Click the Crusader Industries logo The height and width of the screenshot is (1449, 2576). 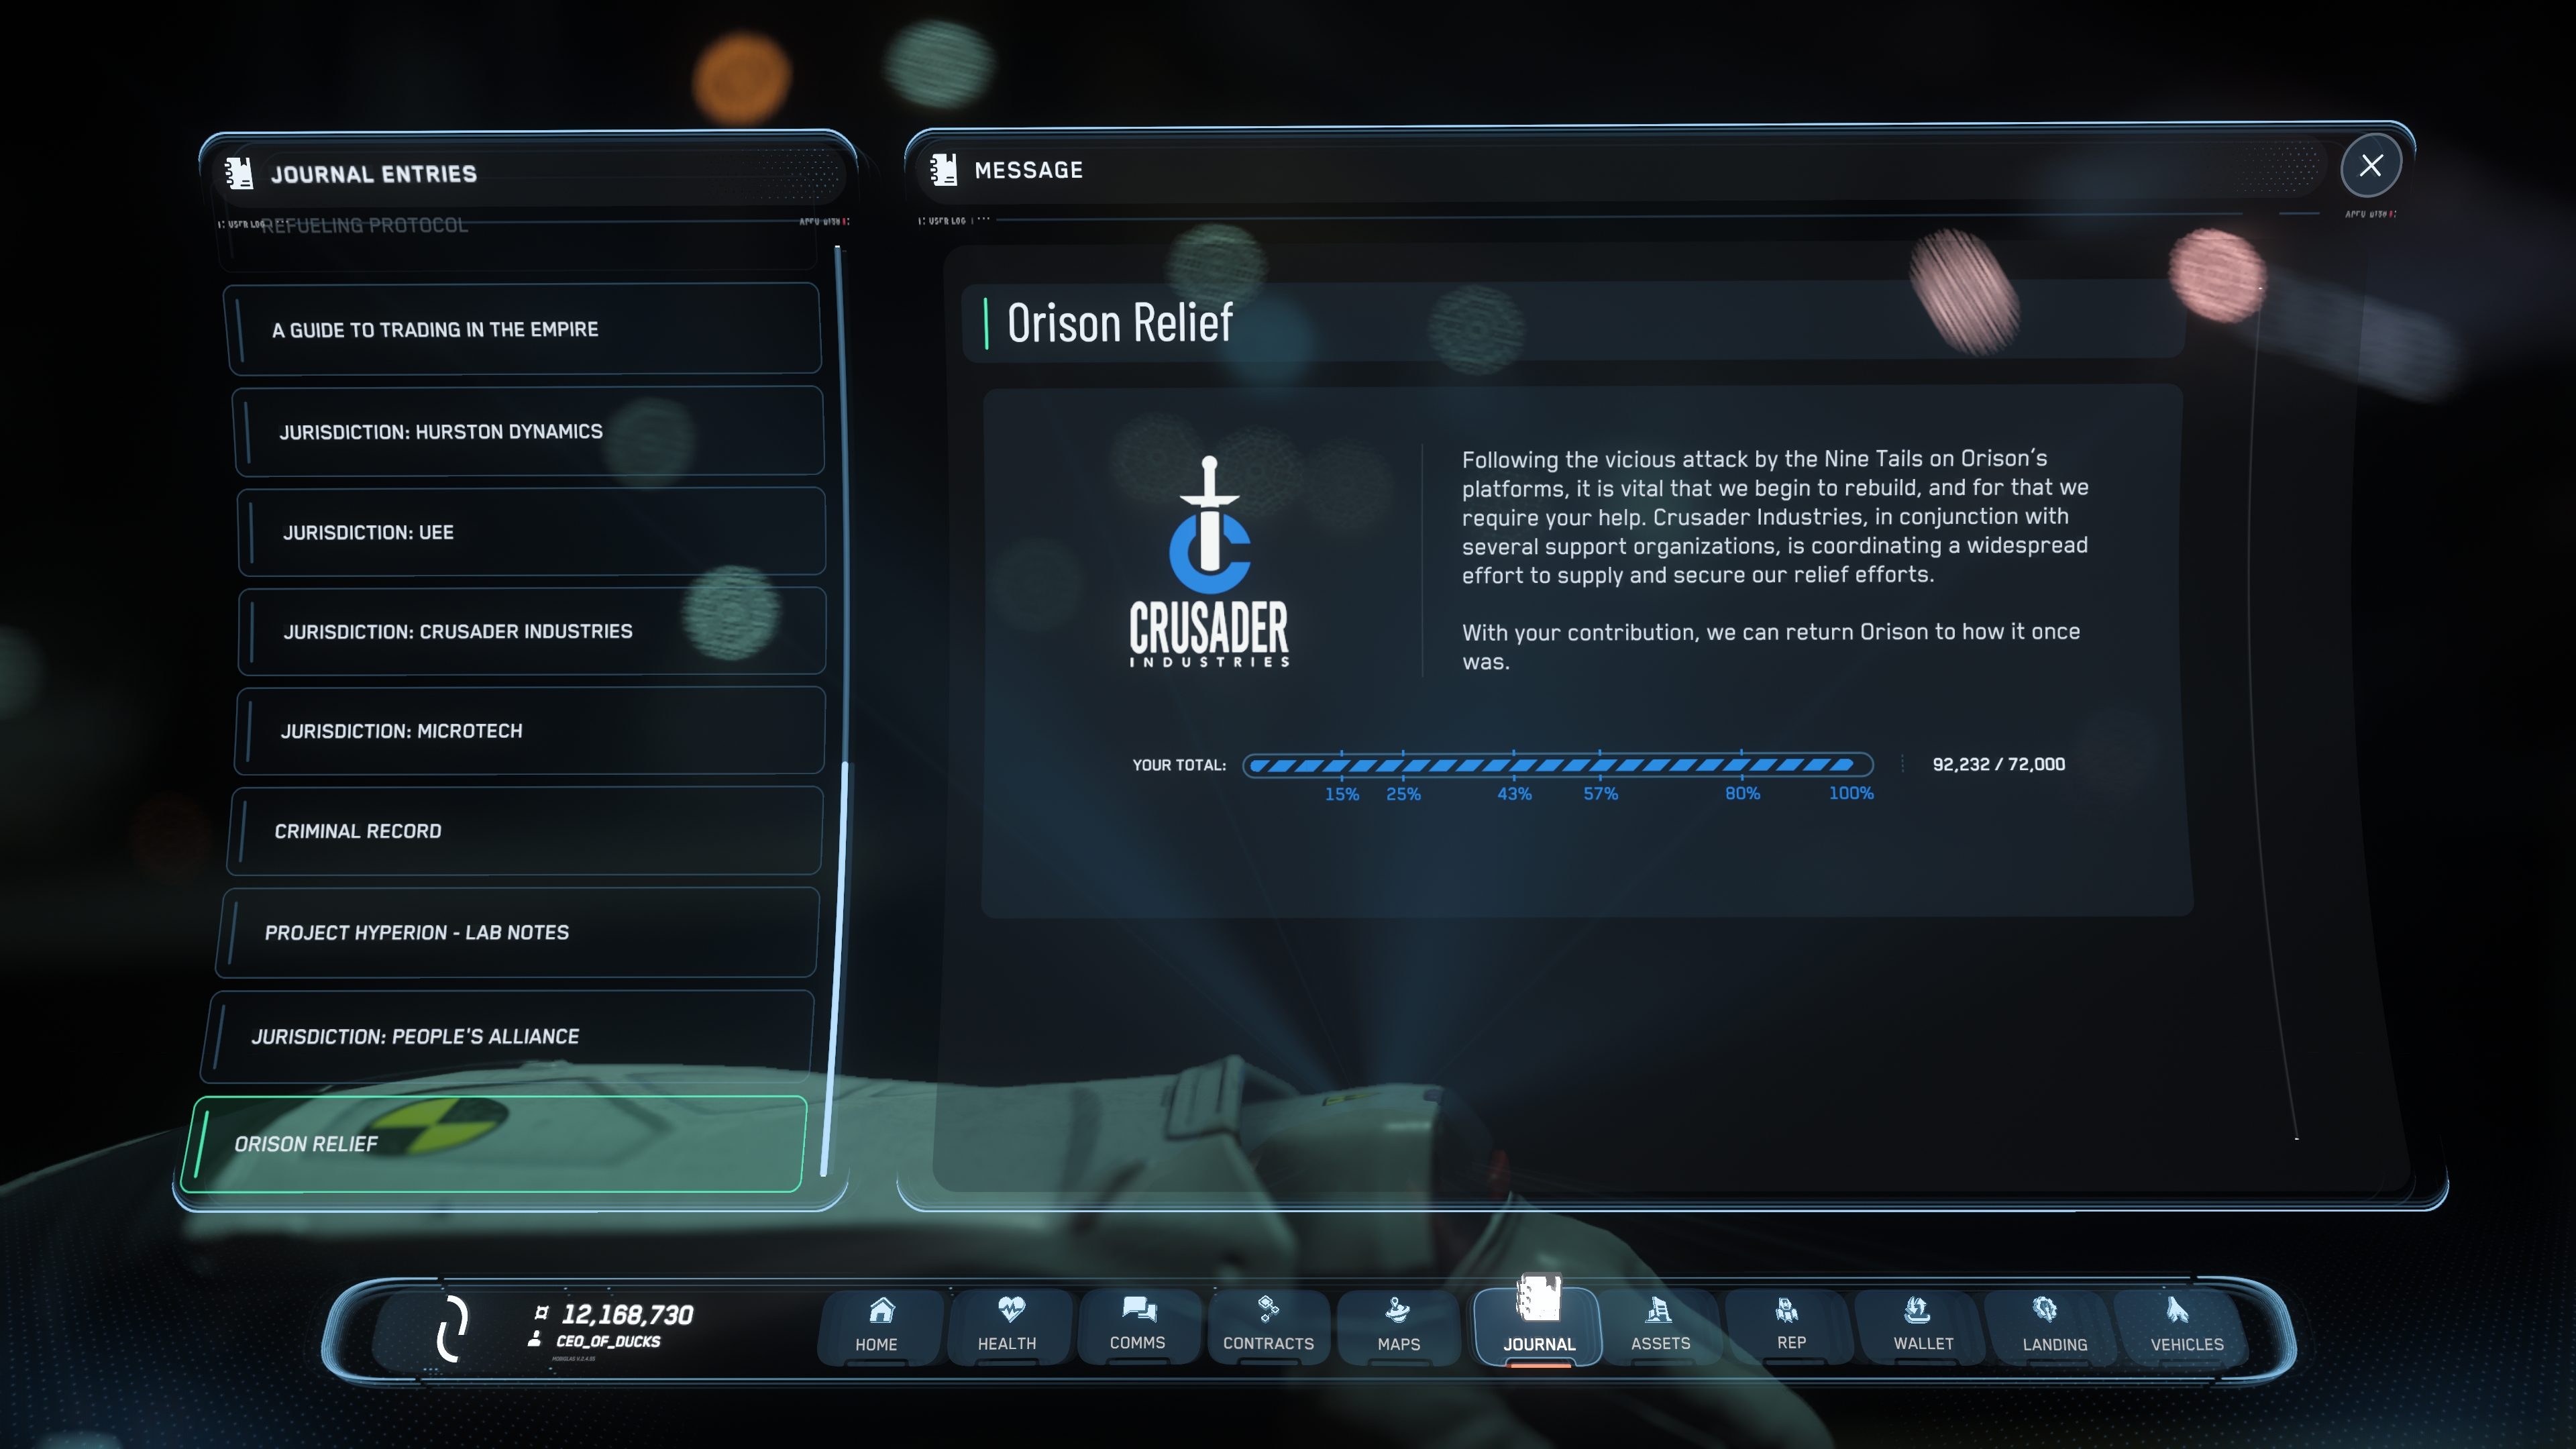(x=1209, y=561)
